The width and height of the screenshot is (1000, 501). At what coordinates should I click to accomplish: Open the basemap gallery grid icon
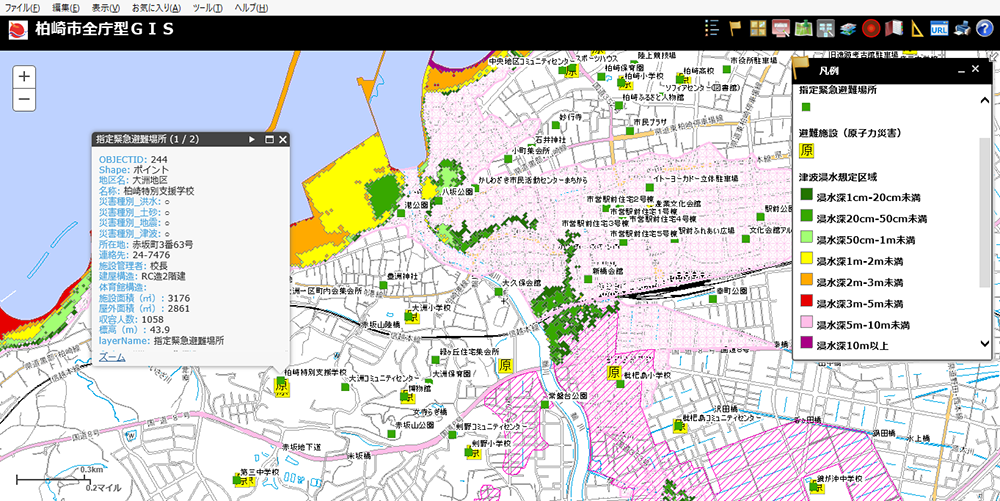(x=758, y=28)
